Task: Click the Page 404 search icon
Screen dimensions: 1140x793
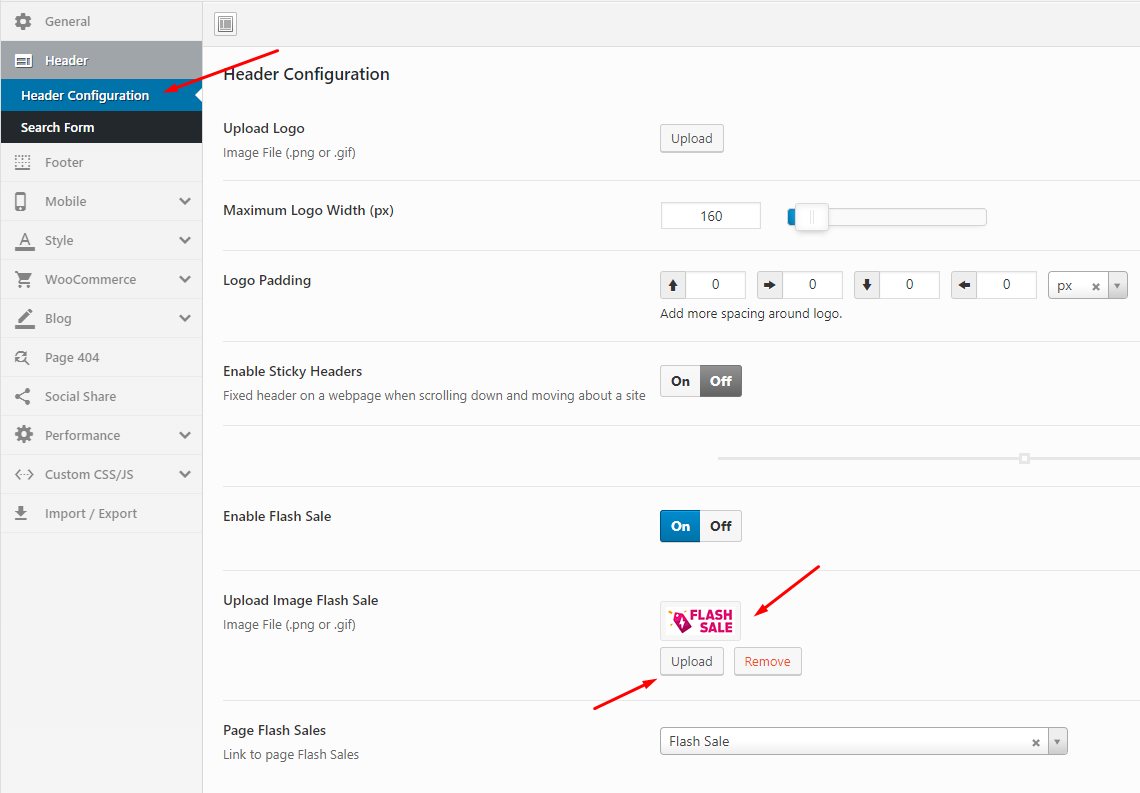Action: (x=23, y=358)
